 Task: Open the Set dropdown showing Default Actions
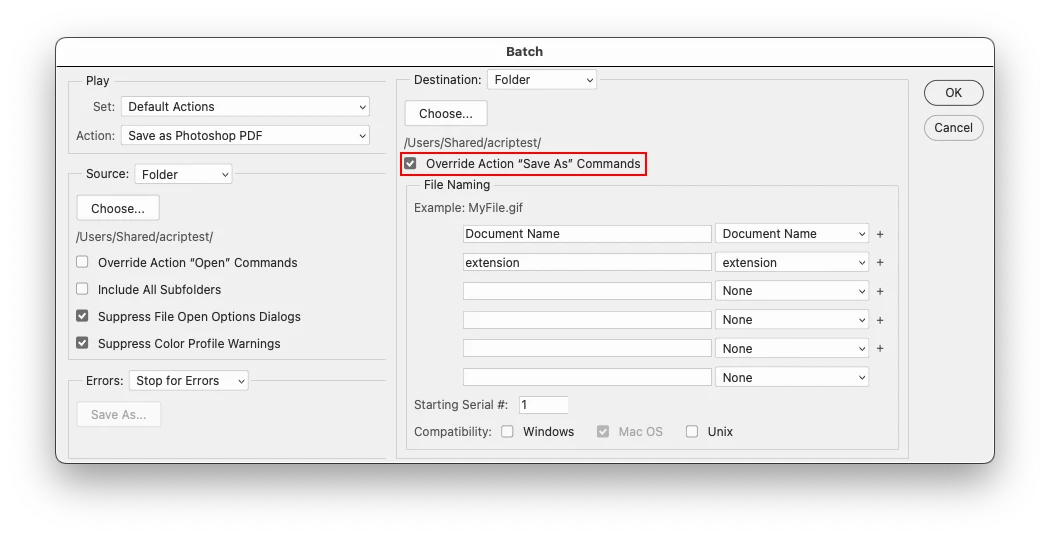coord(245,106)
